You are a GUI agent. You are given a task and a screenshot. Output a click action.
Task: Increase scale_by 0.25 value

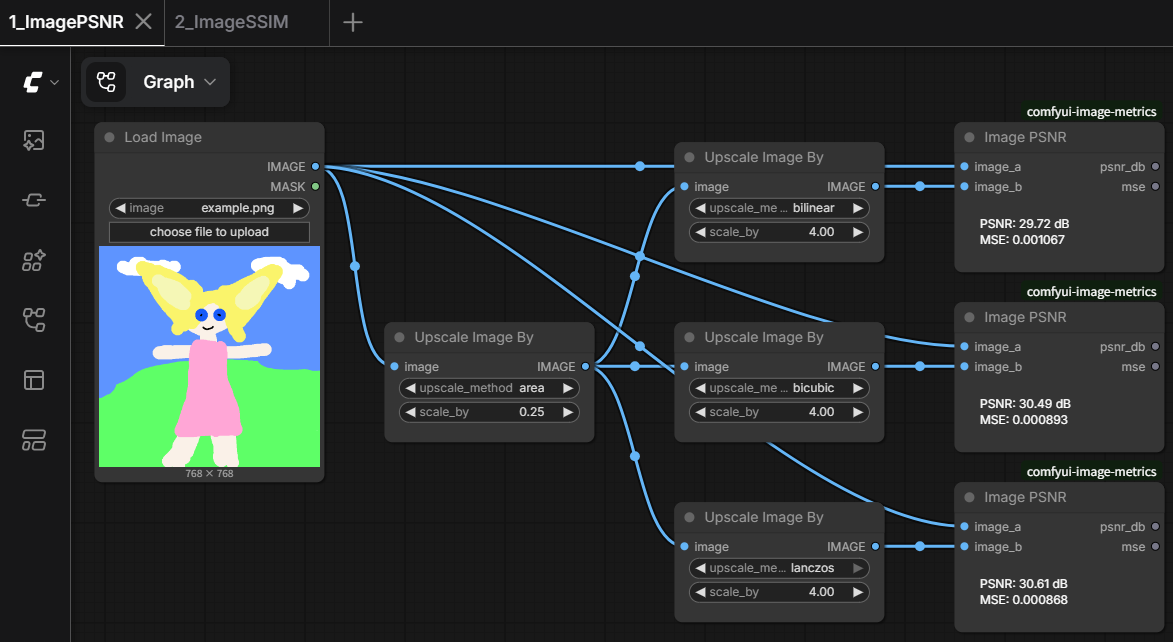568,412
